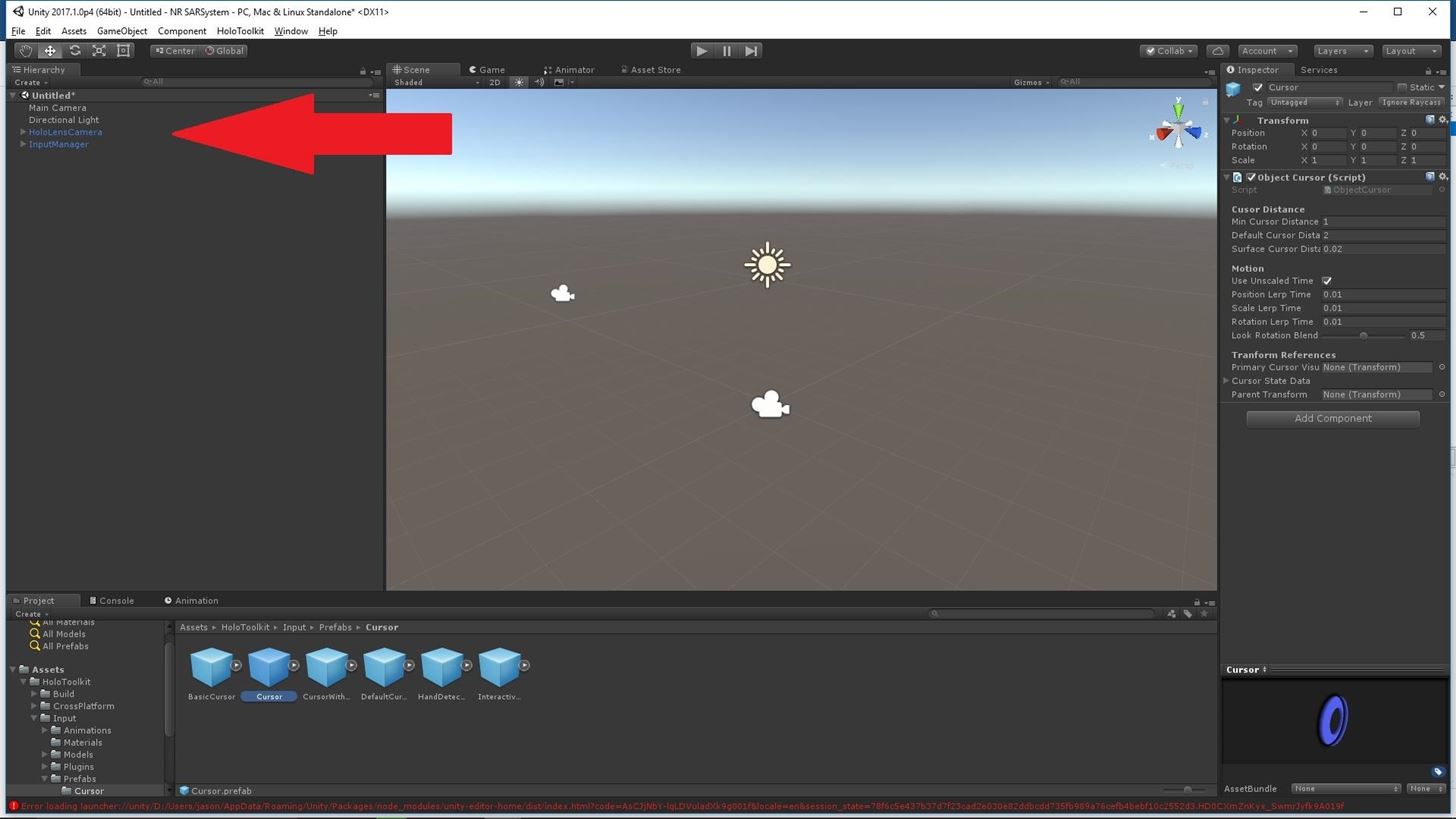Viewport: 1456px width, 819px height.
Task: Toggle the Static checkbox in Inspector
Action: pos(1402,88)
